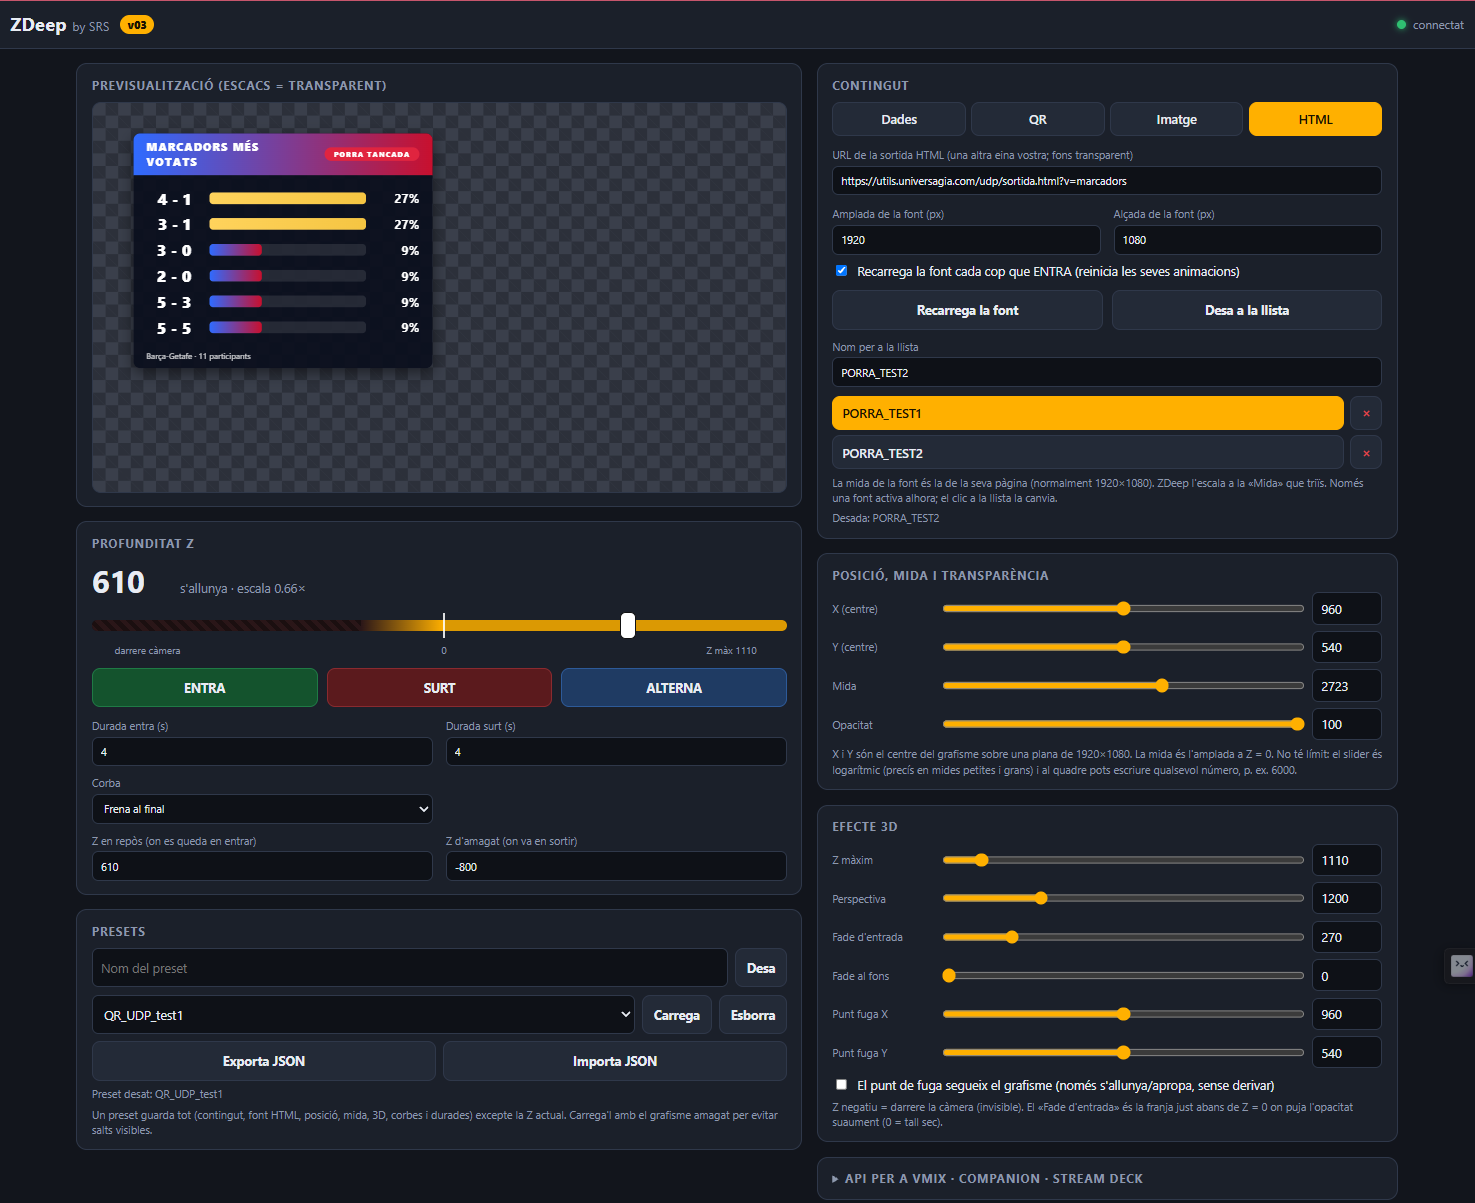Open the Corba dropdown
The height and width of the screenshot is (1203, 1475).
[262, 809]
